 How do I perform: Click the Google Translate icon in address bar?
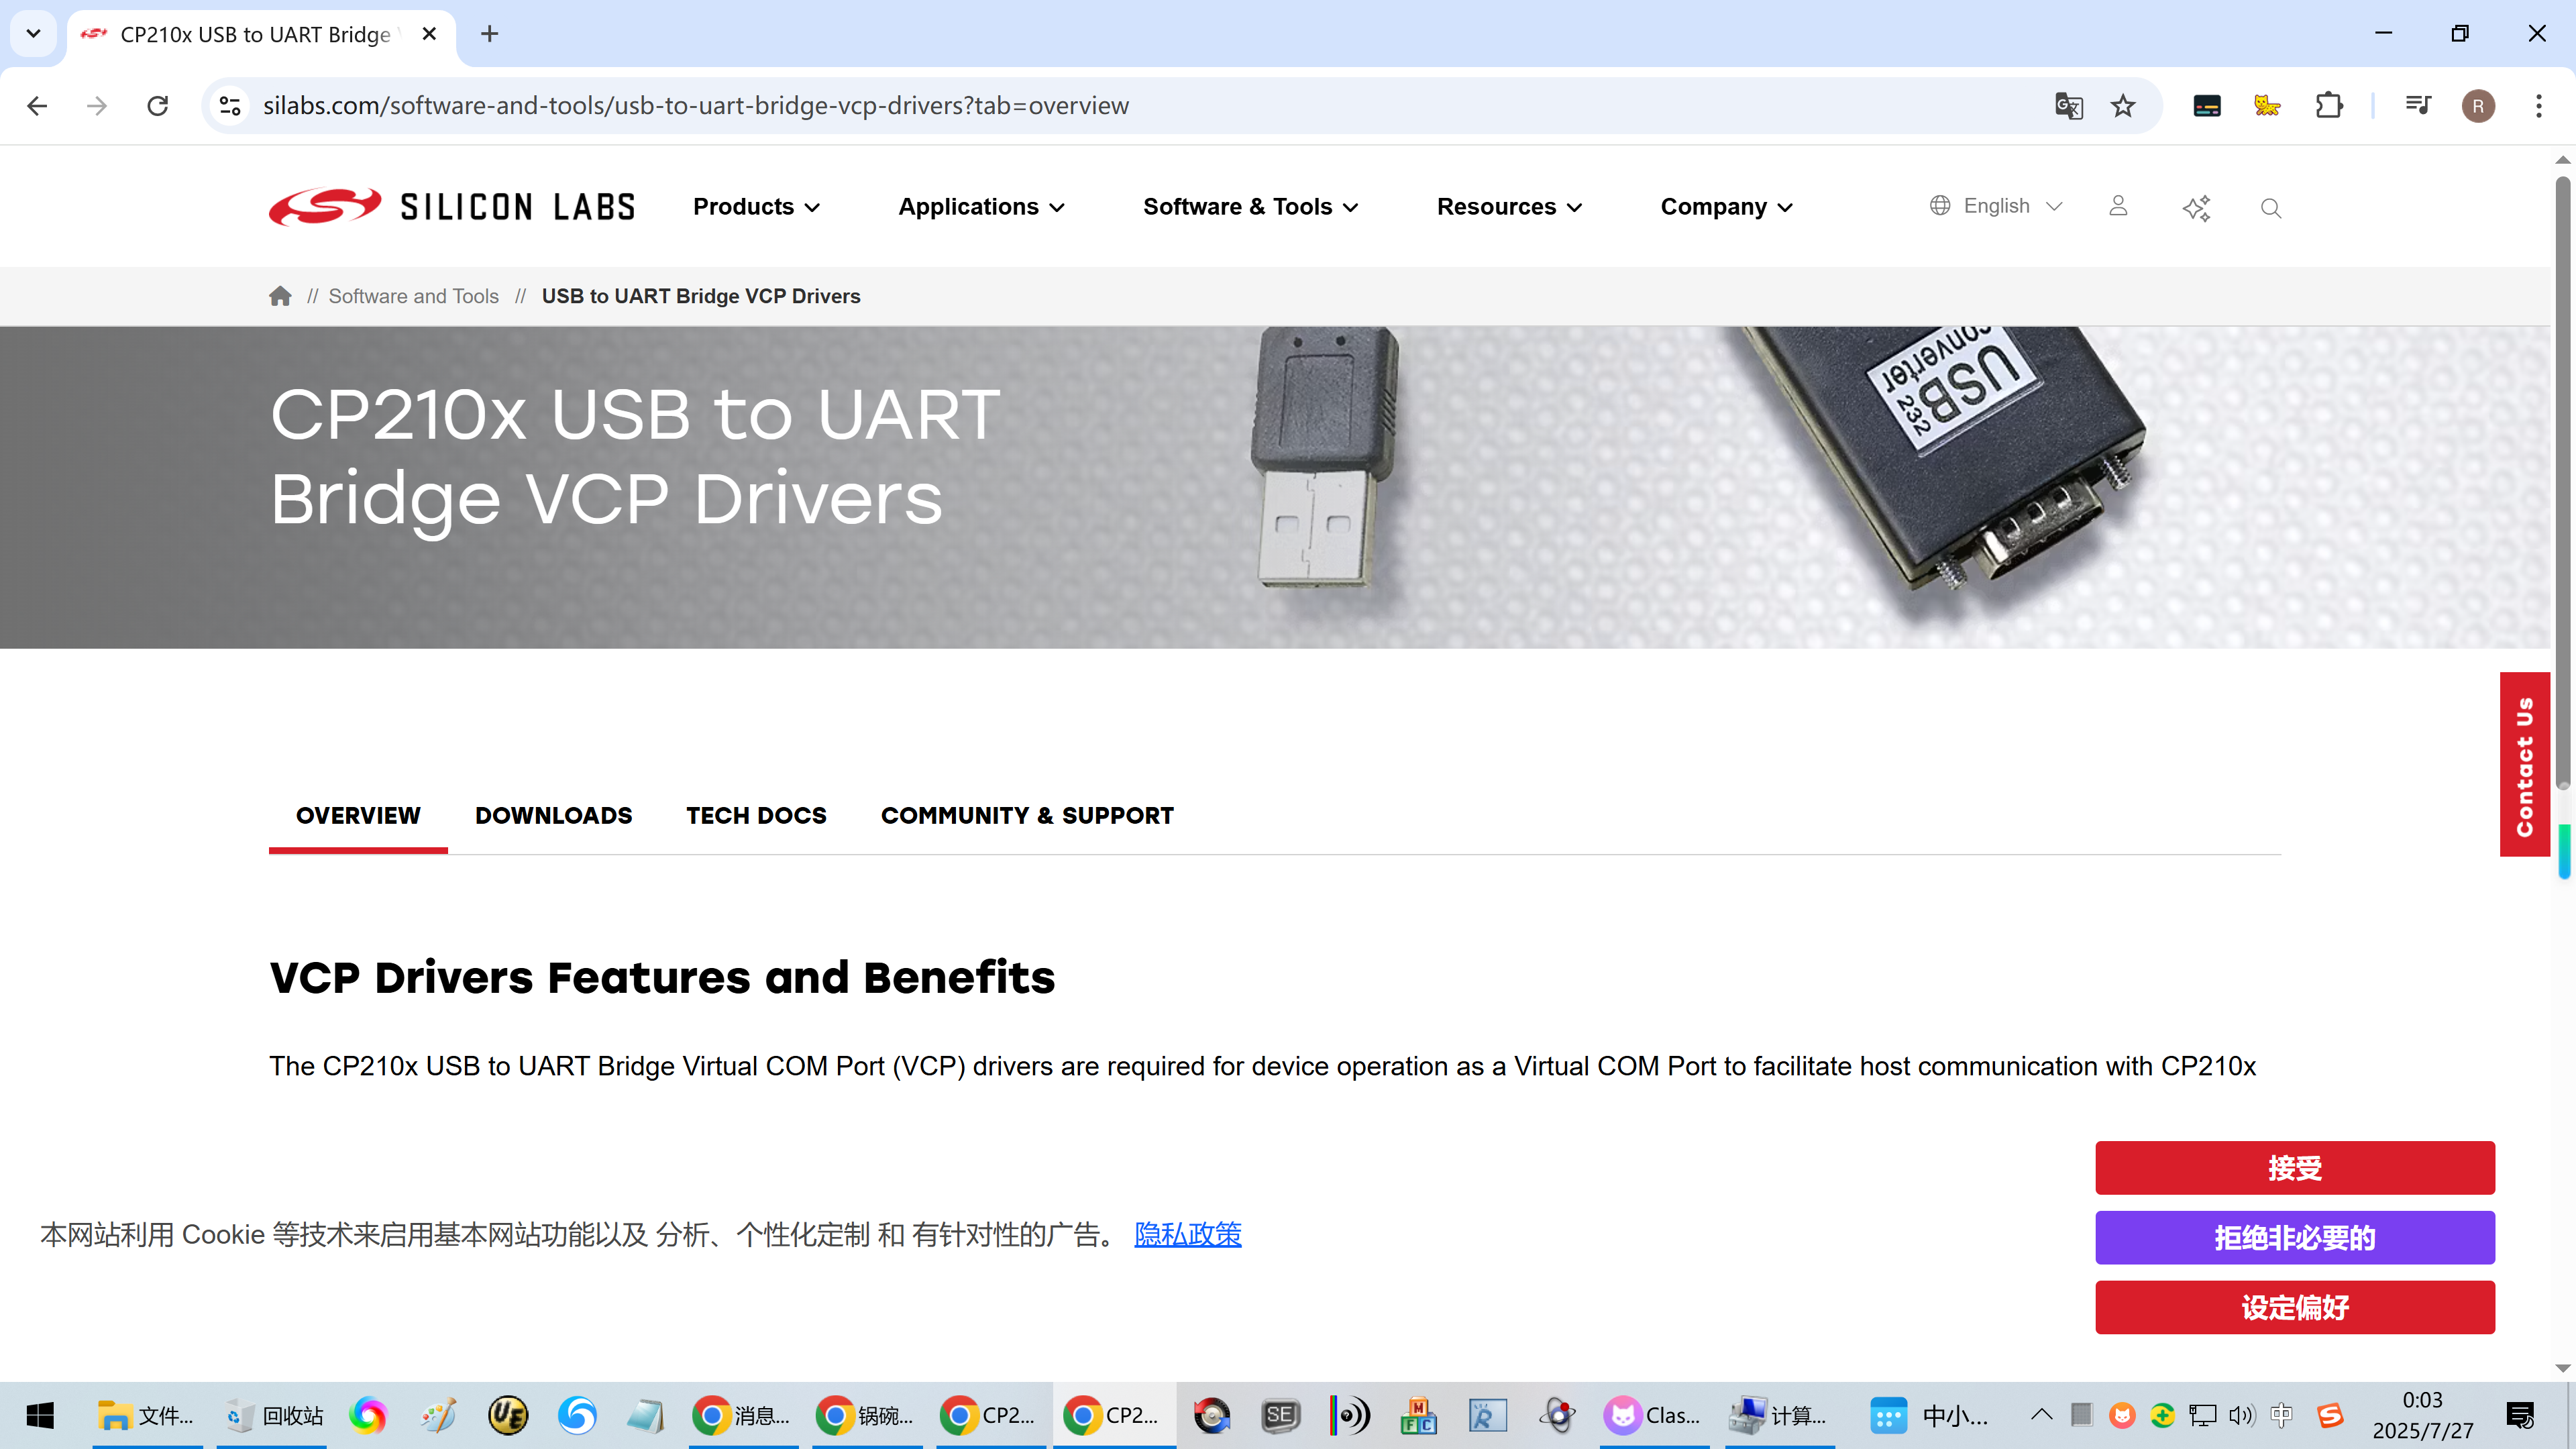(2068, 105)
